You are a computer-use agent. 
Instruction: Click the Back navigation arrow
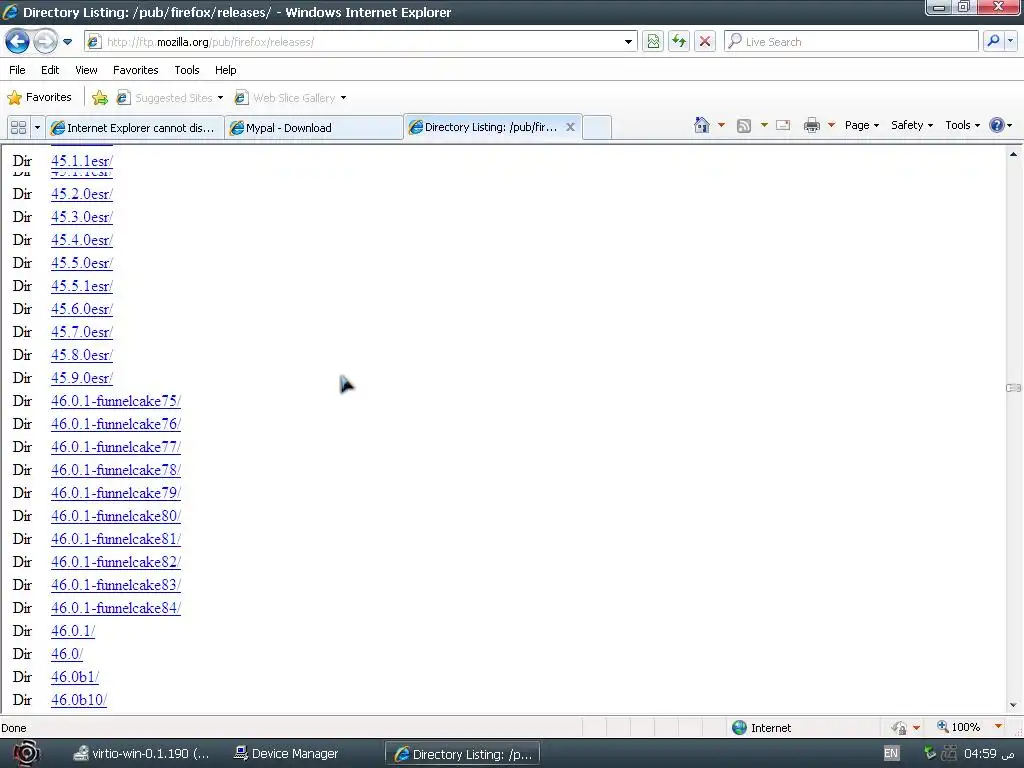pyautogui.click(x=18, y=42)
